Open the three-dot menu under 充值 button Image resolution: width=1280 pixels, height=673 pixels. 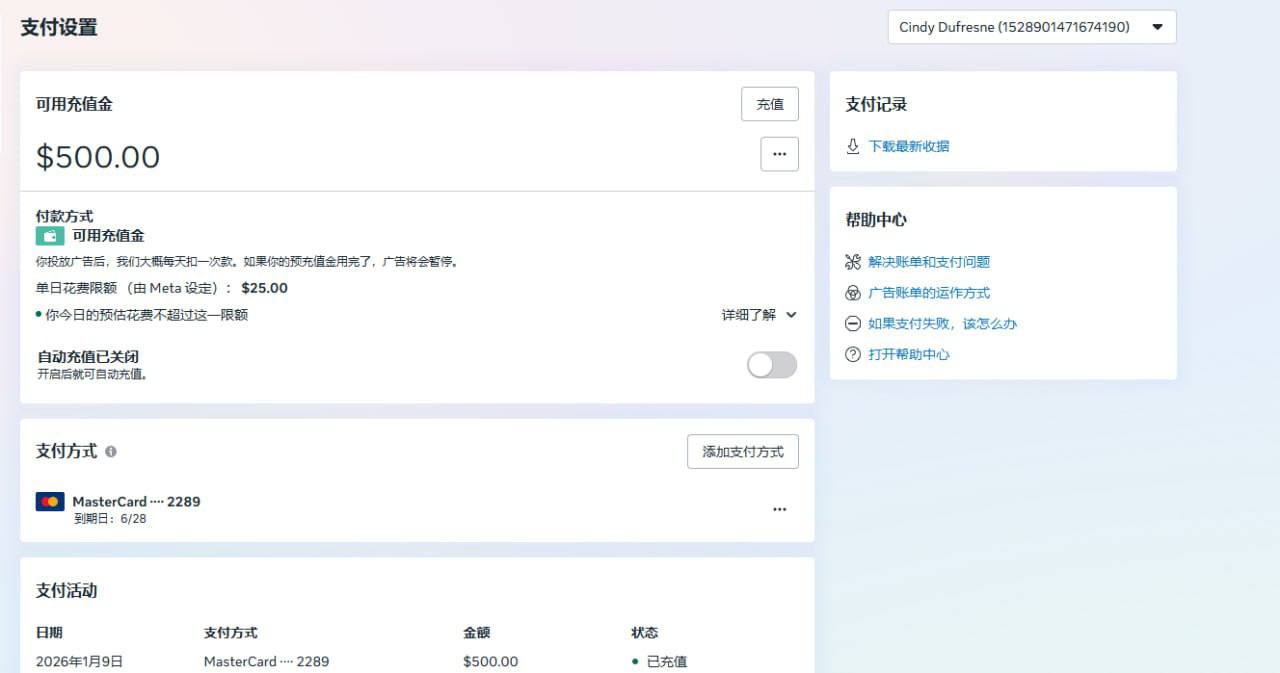click(779, 154)
